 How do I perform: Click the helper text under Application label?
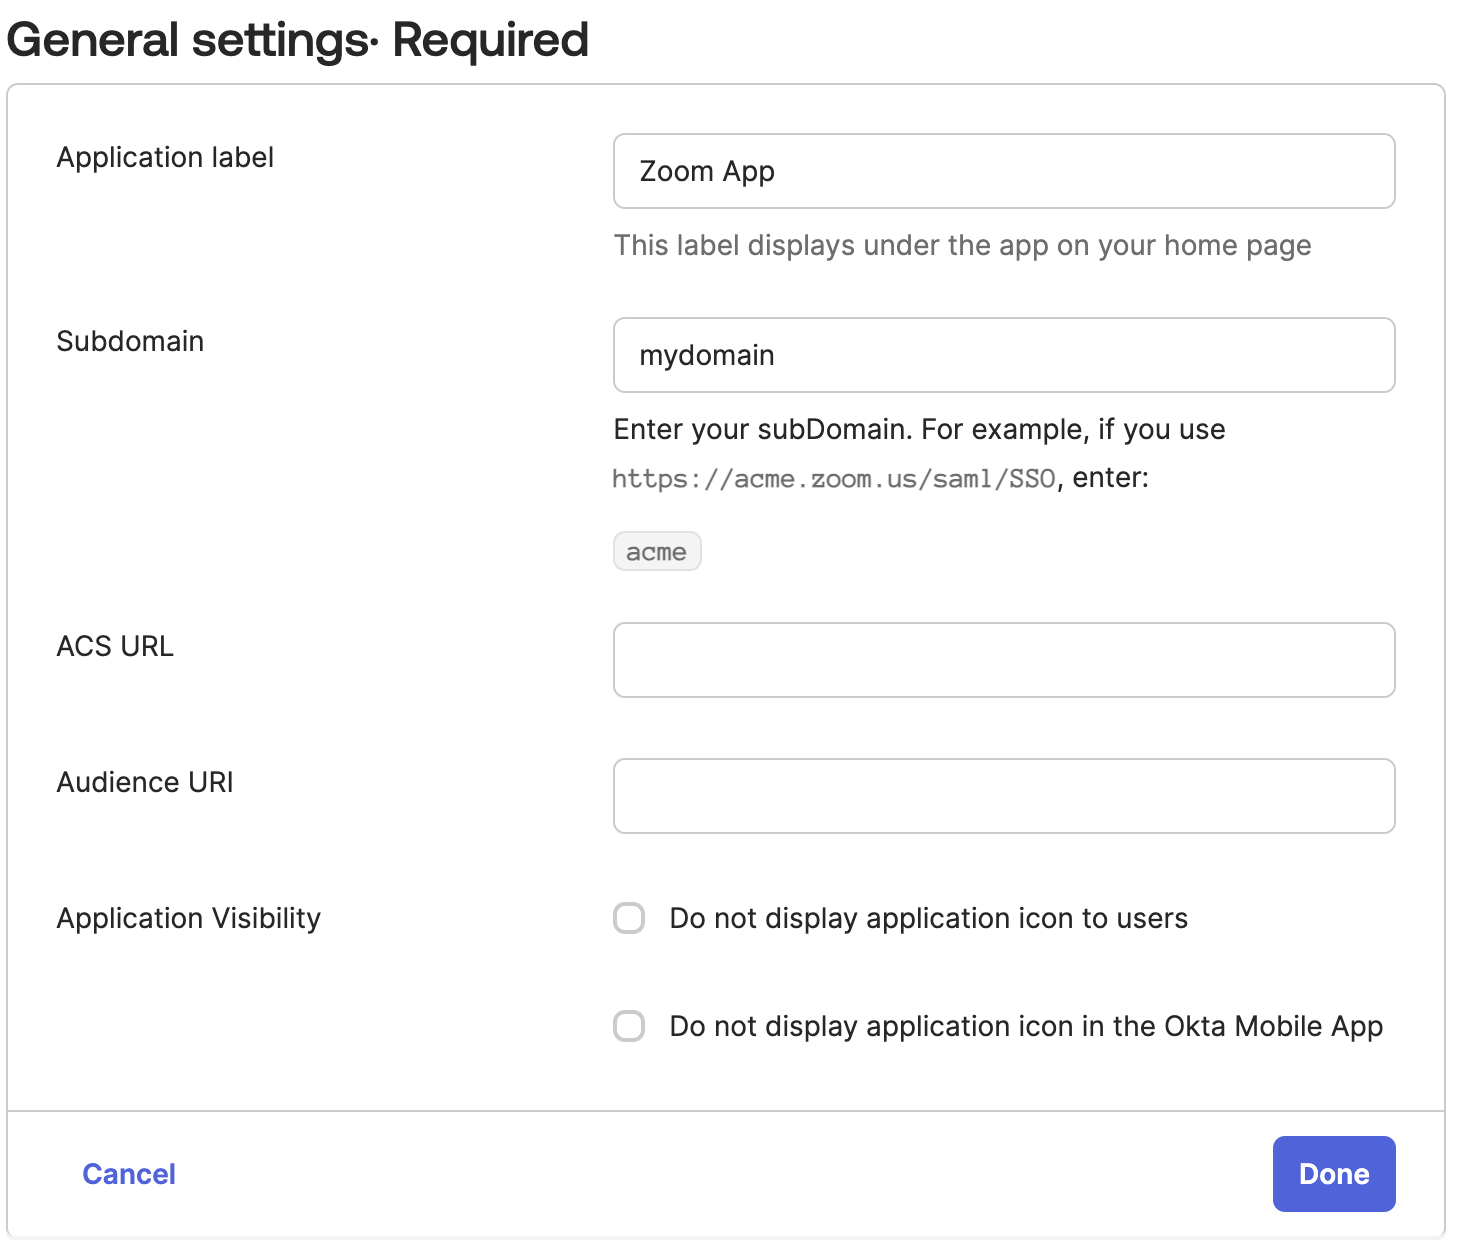pos(962,245)
